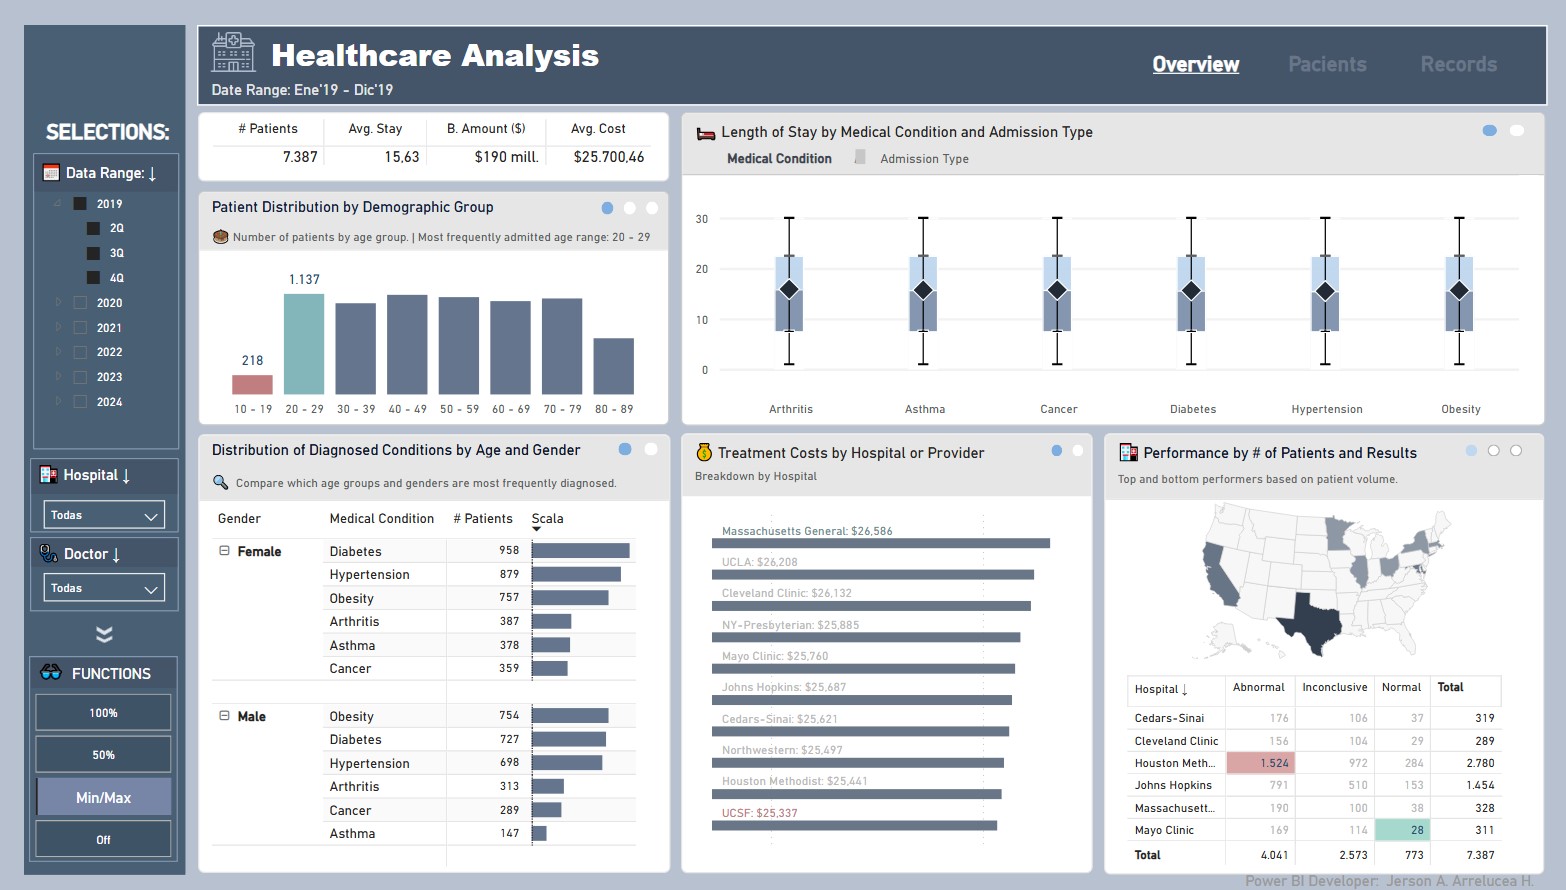Click the highlighted Mayo Clinic Normal cell 28
This screenshot has width=1566, height=890.
click(x=1402, y=830)
